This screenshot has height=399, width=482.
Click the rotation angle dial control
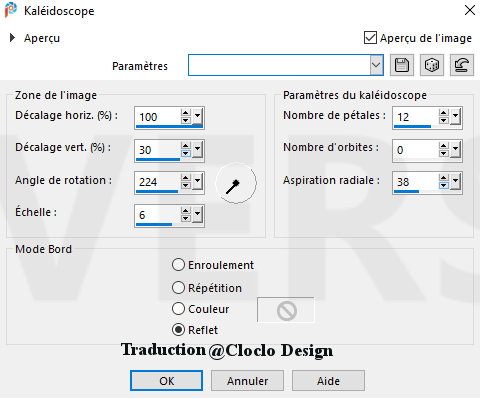[236, 183]
